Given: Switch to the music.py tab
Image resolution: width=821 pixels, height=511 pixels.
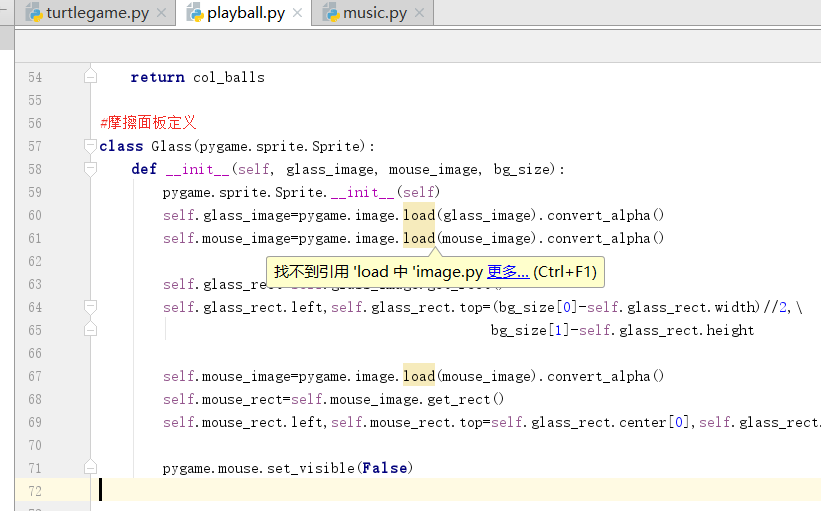Looking at the screenshot, I should 373,13.
